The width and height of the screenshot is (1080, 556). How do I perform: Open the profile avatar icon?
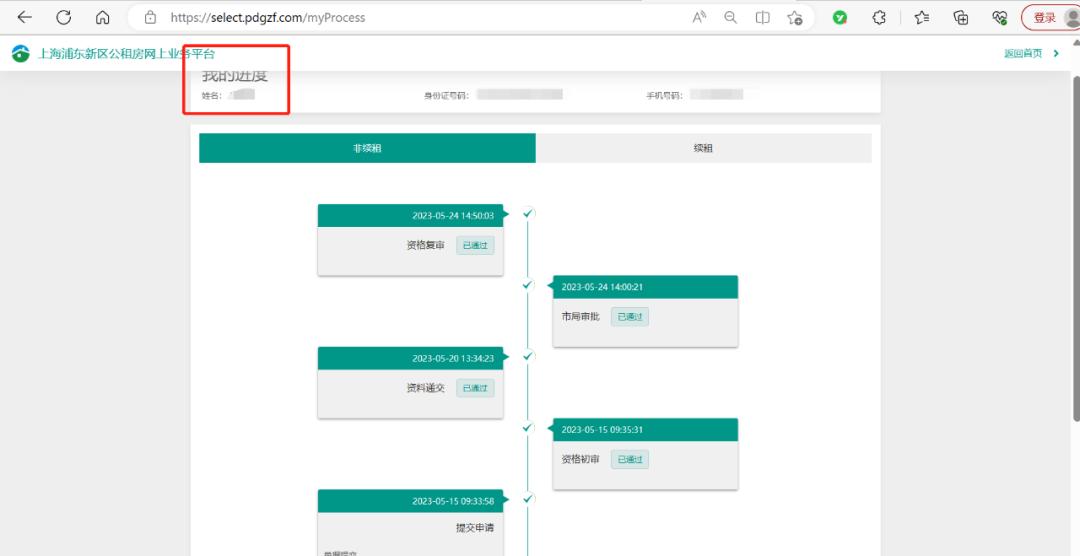(1072, 18)
